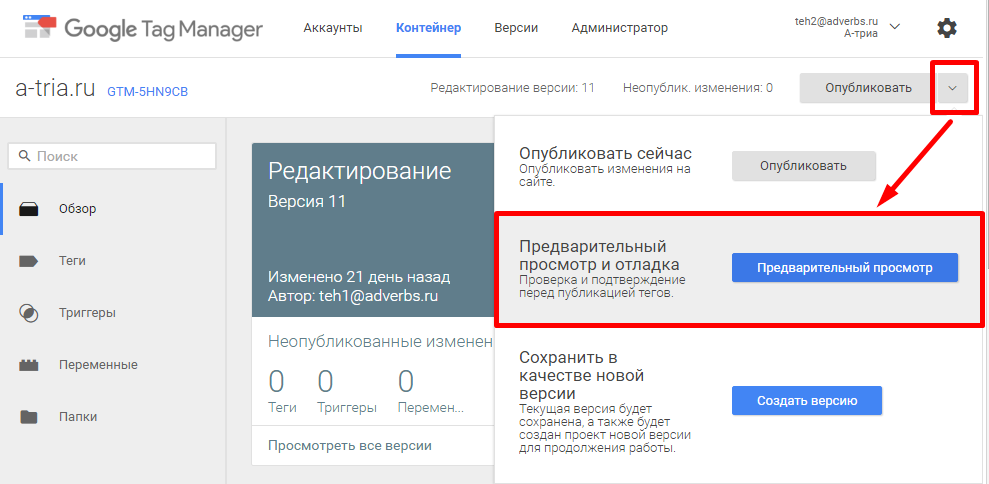The height and width of the screenshot is (484, 989).
Task: Select the Контейнер tab
Action: click(428, 28)
